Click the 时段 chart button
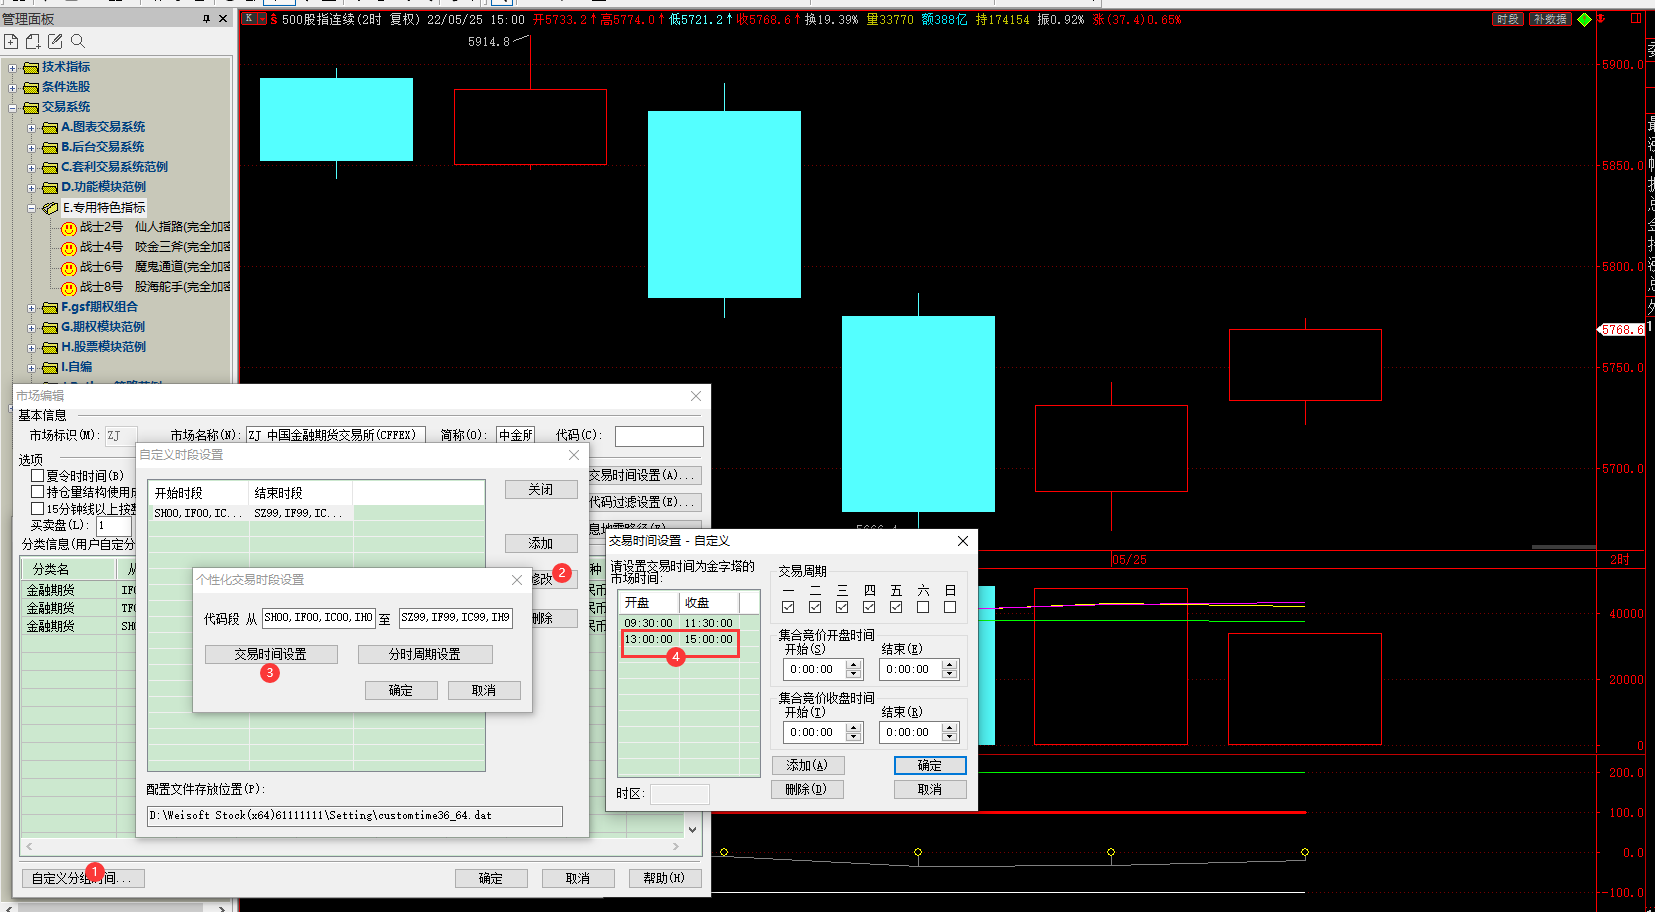The height and width of the screenshot is (912, 1655). click(x=1508, y=19)
